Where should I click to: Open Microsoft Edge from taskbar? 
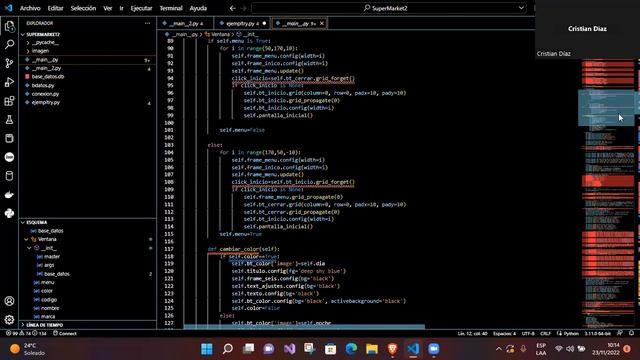tap(351, 349)
